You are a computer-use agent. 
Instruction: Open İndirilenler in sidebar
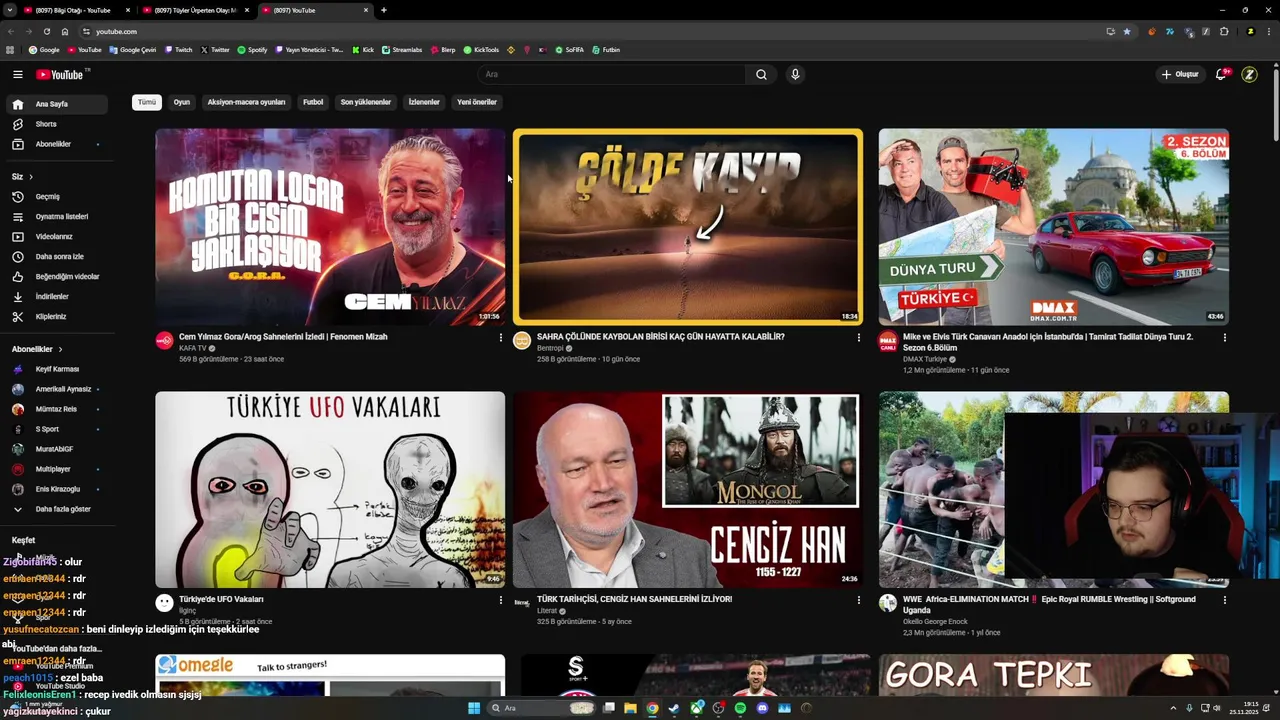[57, 297]
